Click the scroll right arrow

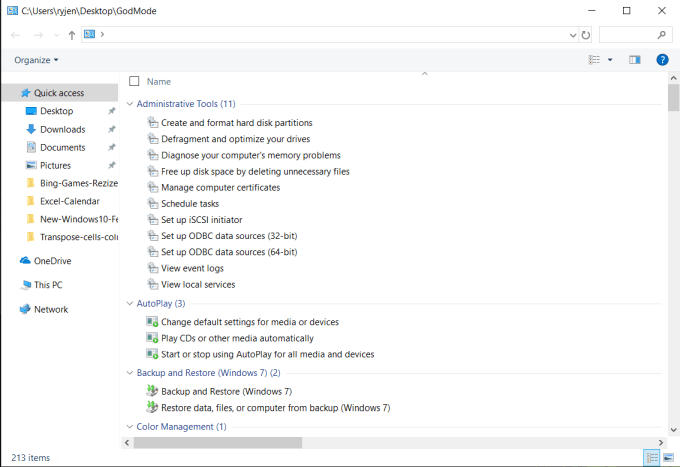(660, 442)
